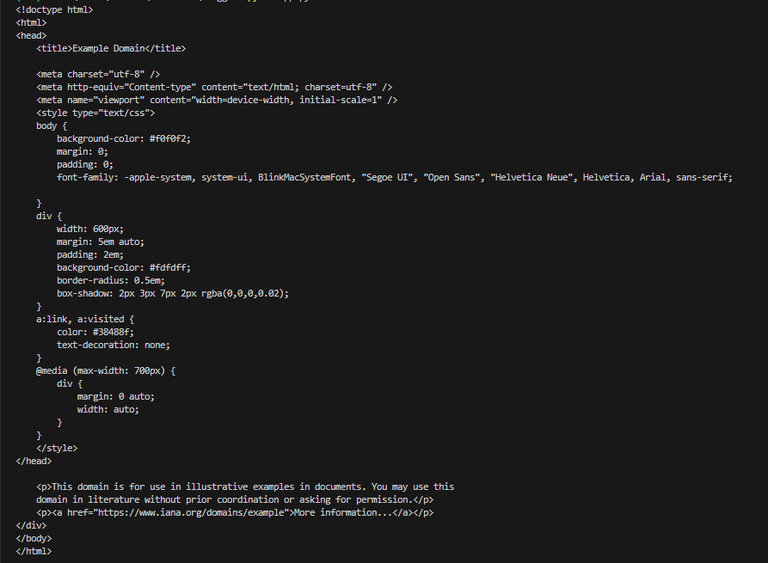Click the Example Domain title text
Screen dimensions: 768x563
pyautogui.click(x=111, y=48)
